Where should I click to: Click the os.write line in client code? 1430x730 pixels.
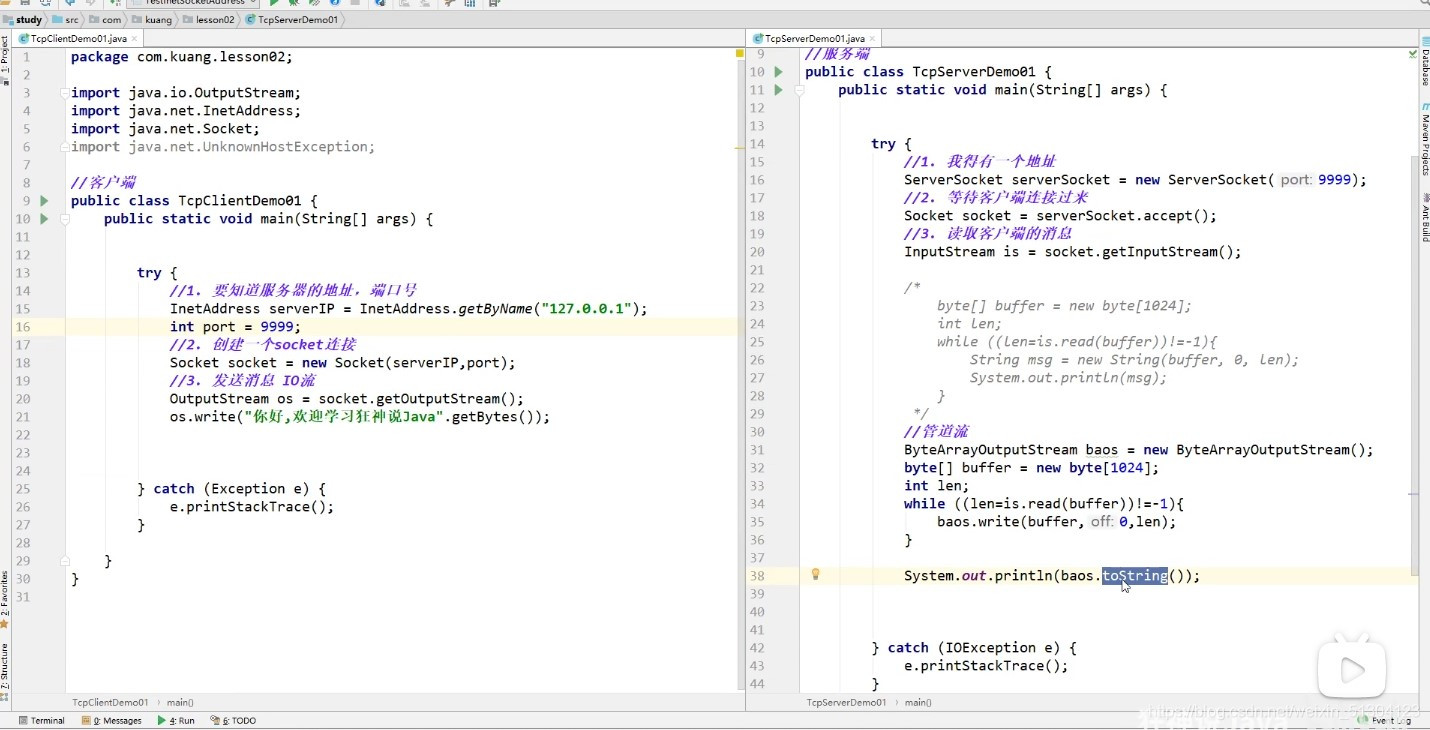[x=360, y=417]
